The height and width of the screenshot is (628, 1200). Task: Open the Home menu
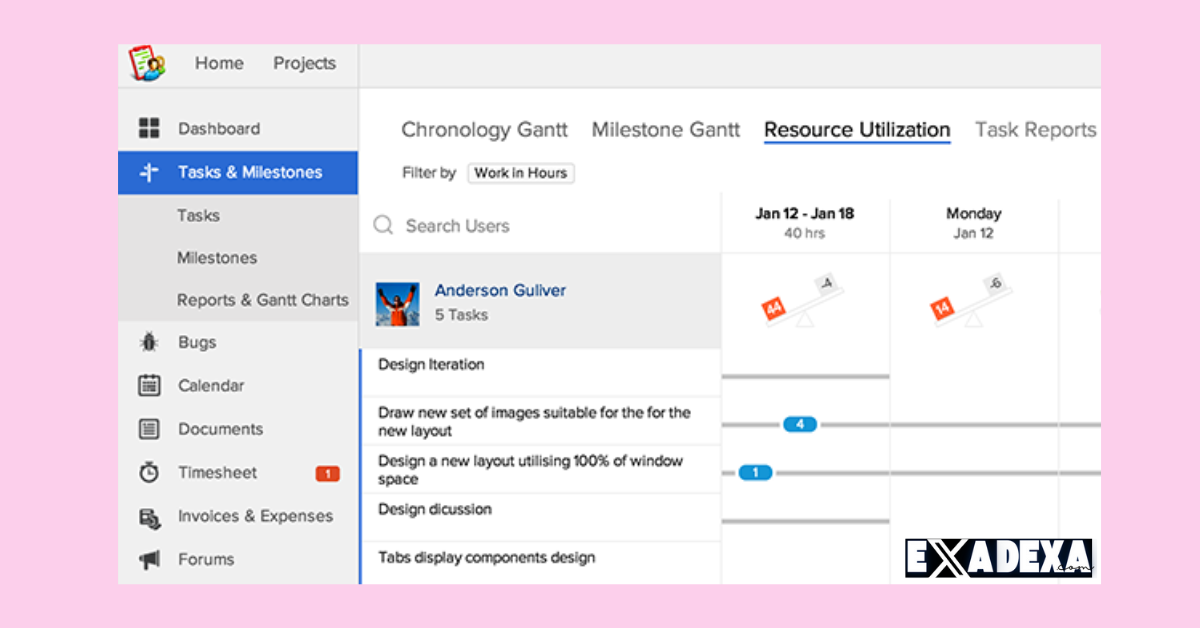(x=219, y=63)
